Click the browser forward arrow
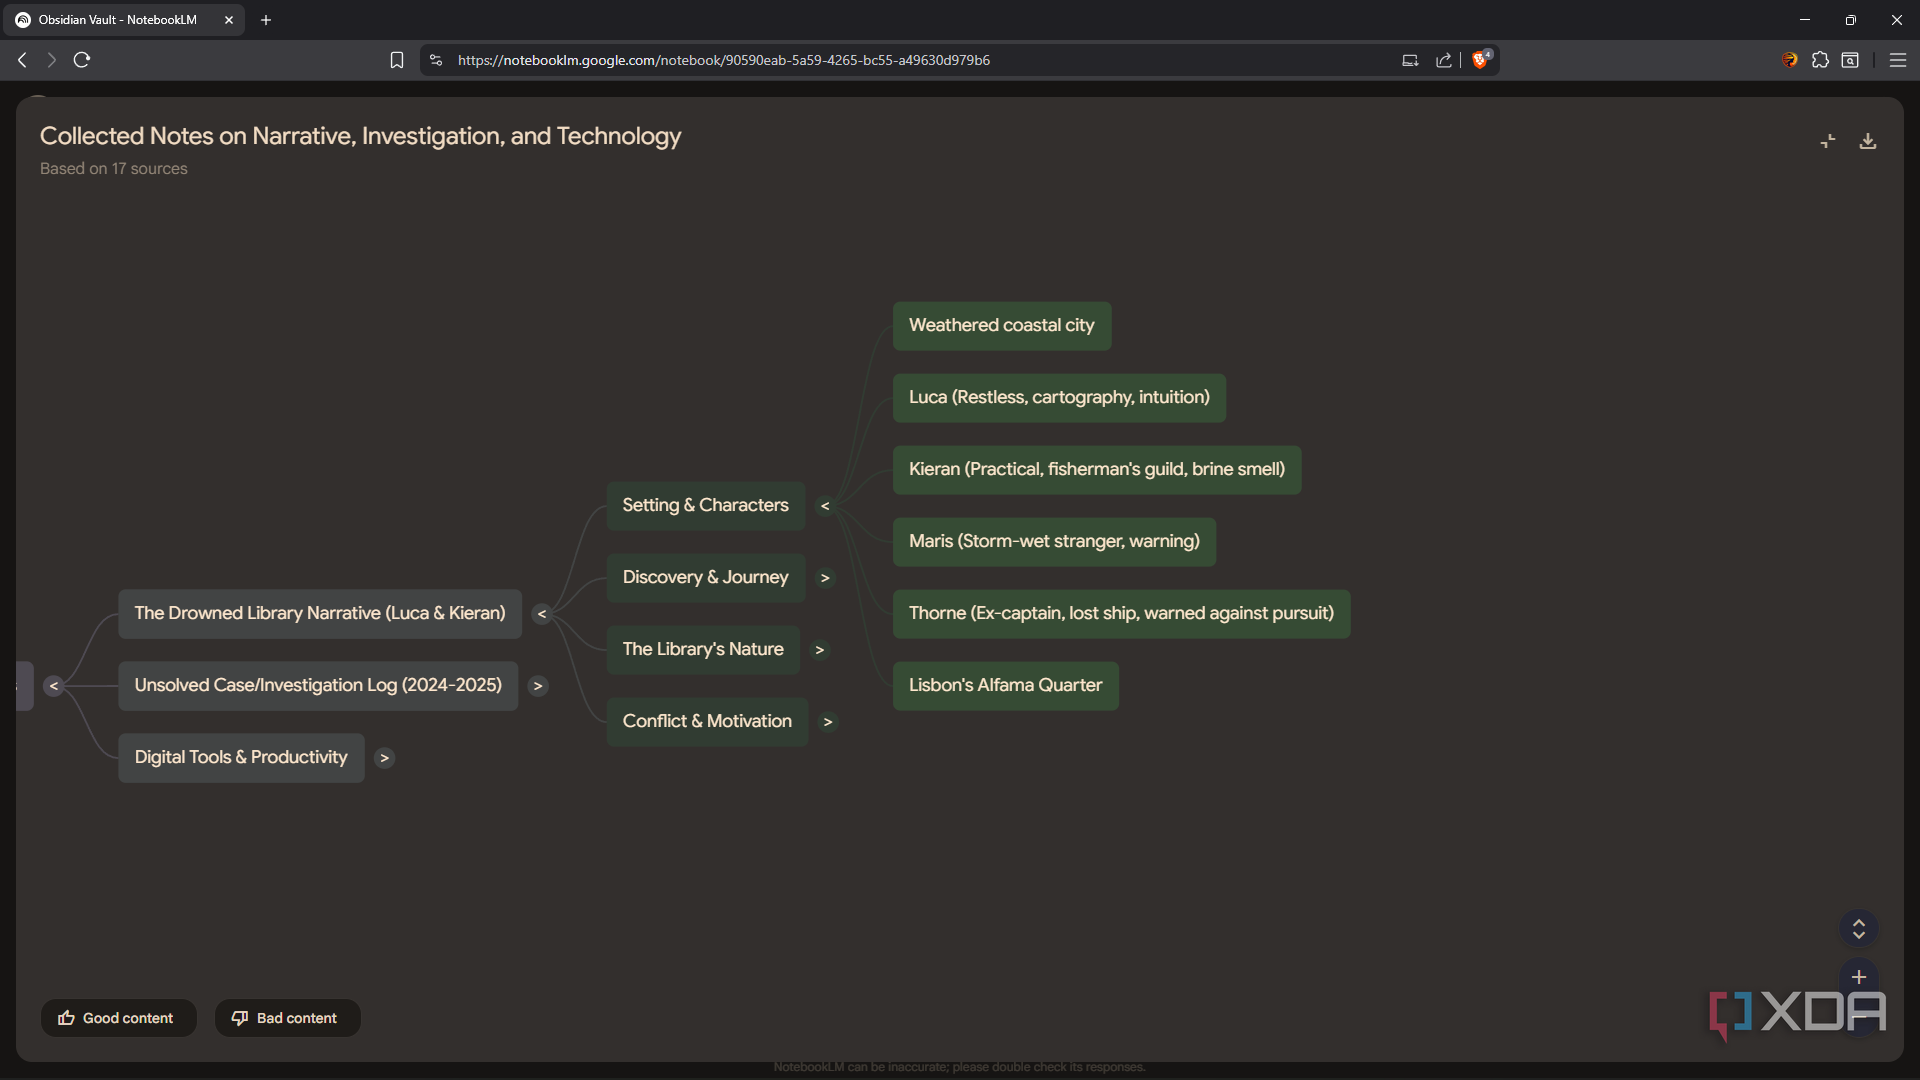This screenshot has width=1920, height=1080. coord(51,60)
